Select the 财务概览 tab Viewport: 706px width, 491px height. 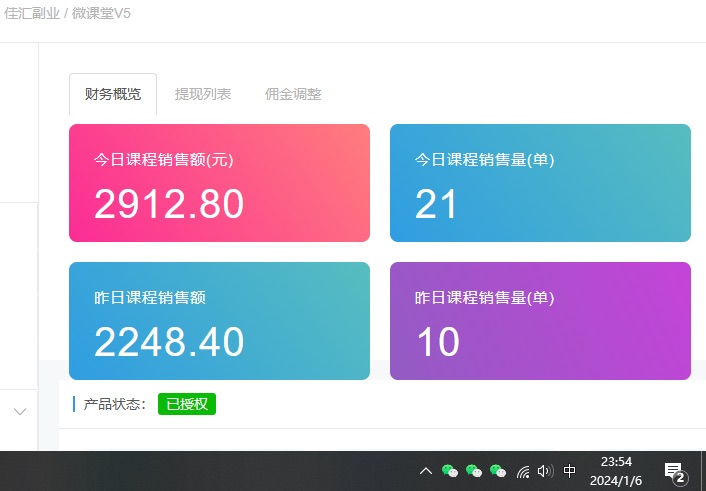pyautogui.click(x=113, y=94)
